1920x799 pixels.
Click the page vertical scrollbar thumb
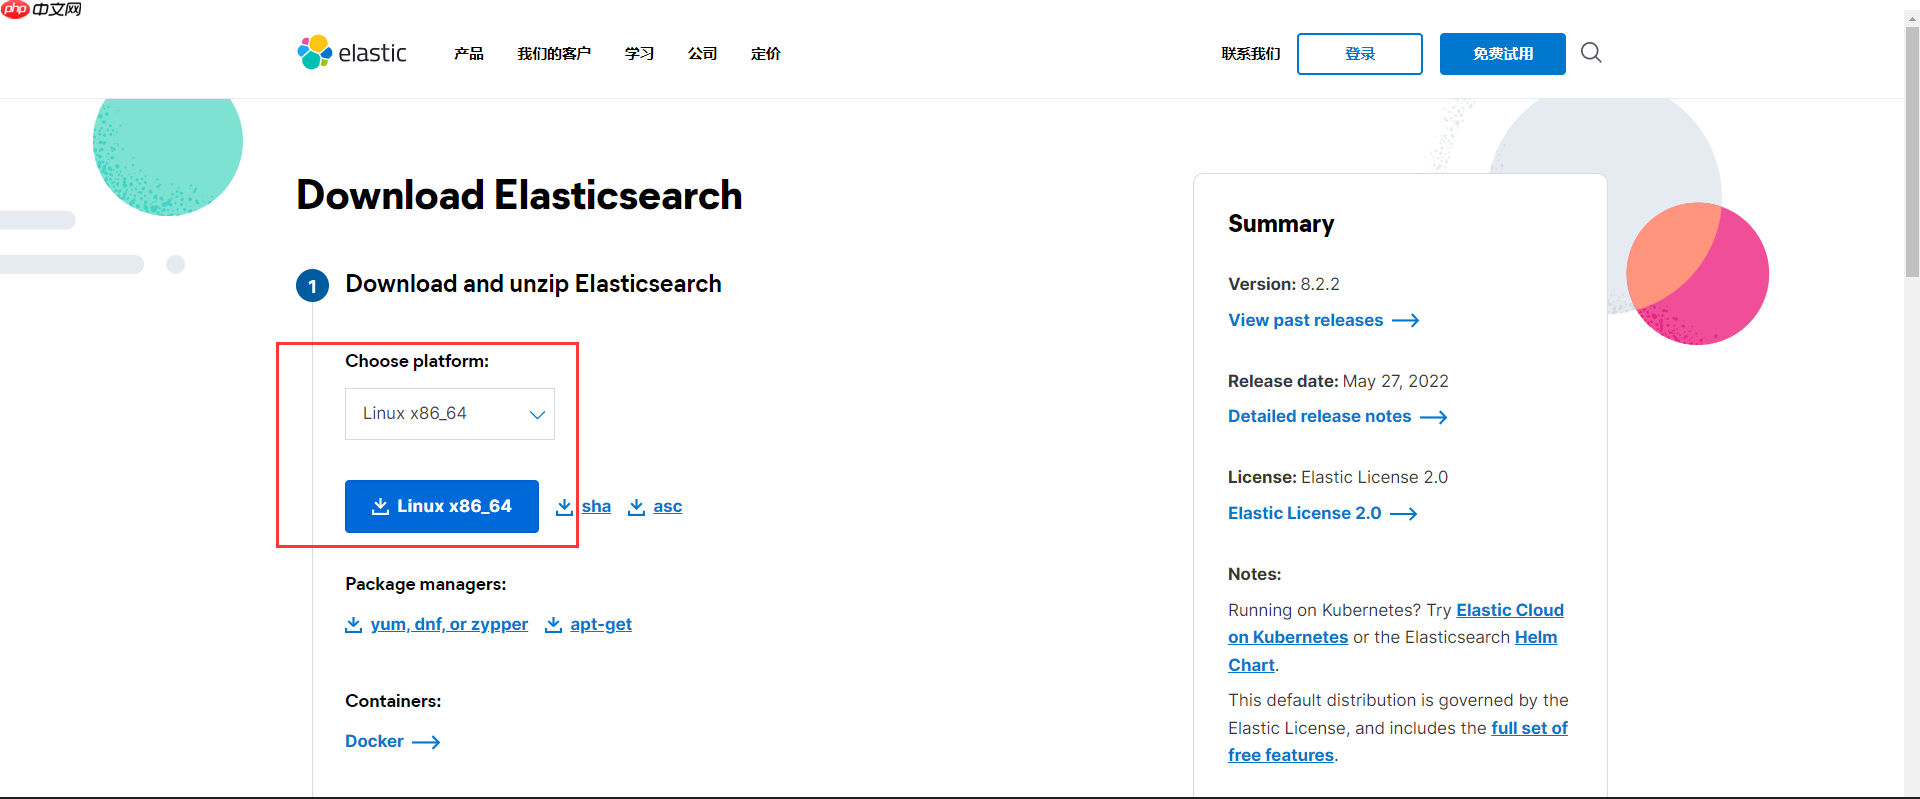(1912, 150)
